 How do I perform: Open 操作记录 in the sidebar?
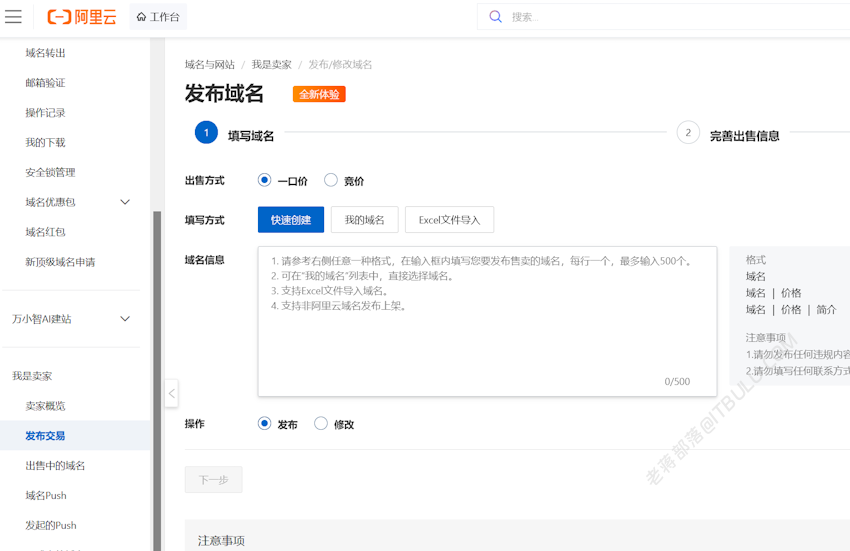(x=46, y=112)
